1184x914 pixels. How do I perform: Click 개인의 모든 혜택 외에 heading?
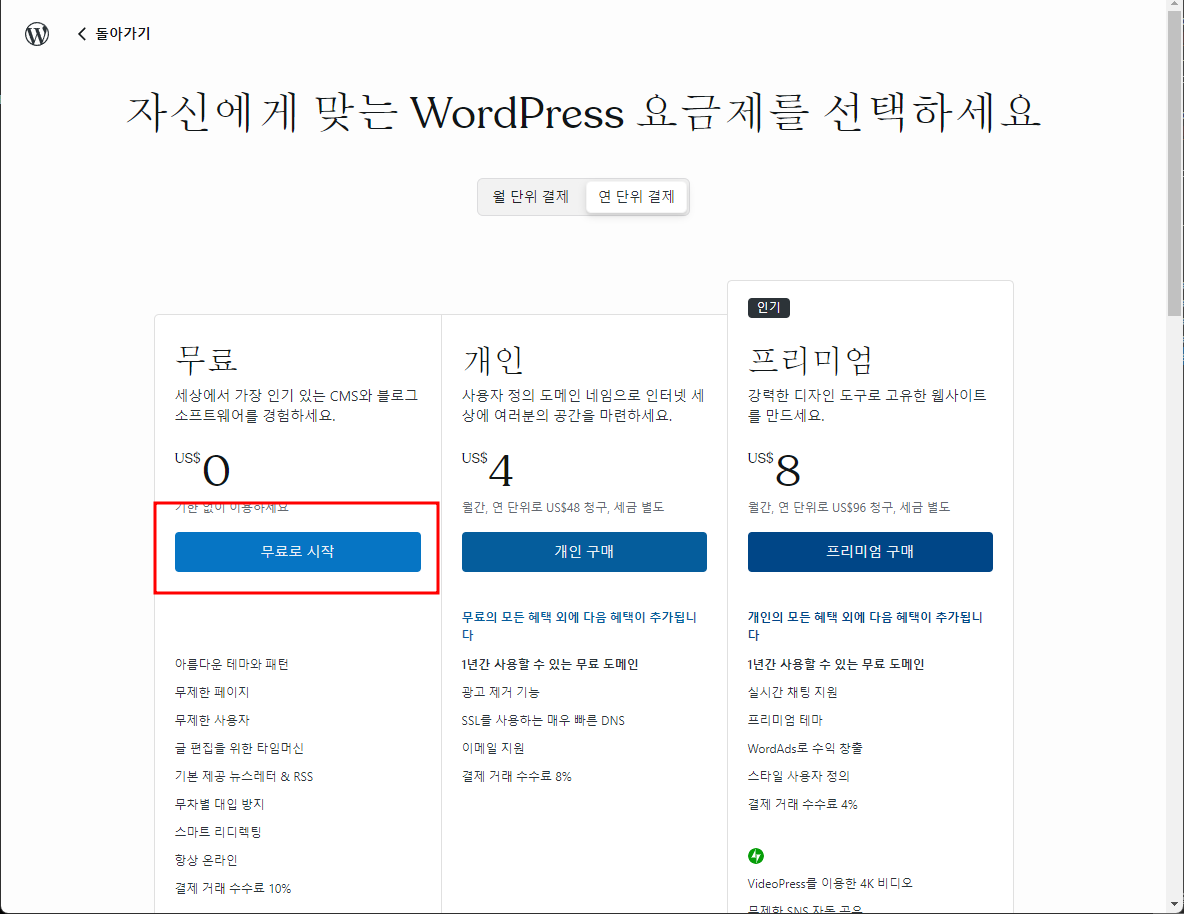[x=865, y=625]
